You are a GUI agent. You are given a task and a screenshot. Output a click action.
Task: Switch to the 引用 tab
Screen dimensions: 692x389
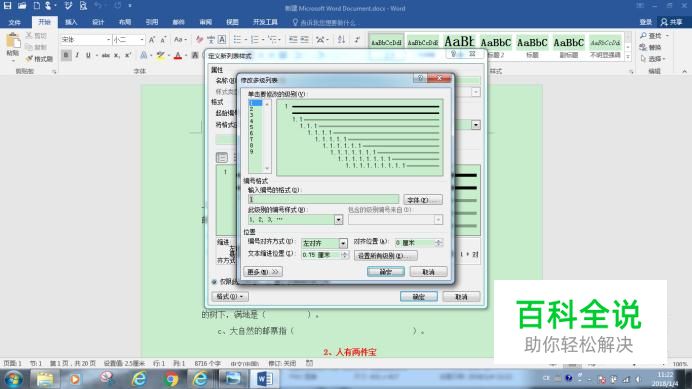[x=151, y=22]
